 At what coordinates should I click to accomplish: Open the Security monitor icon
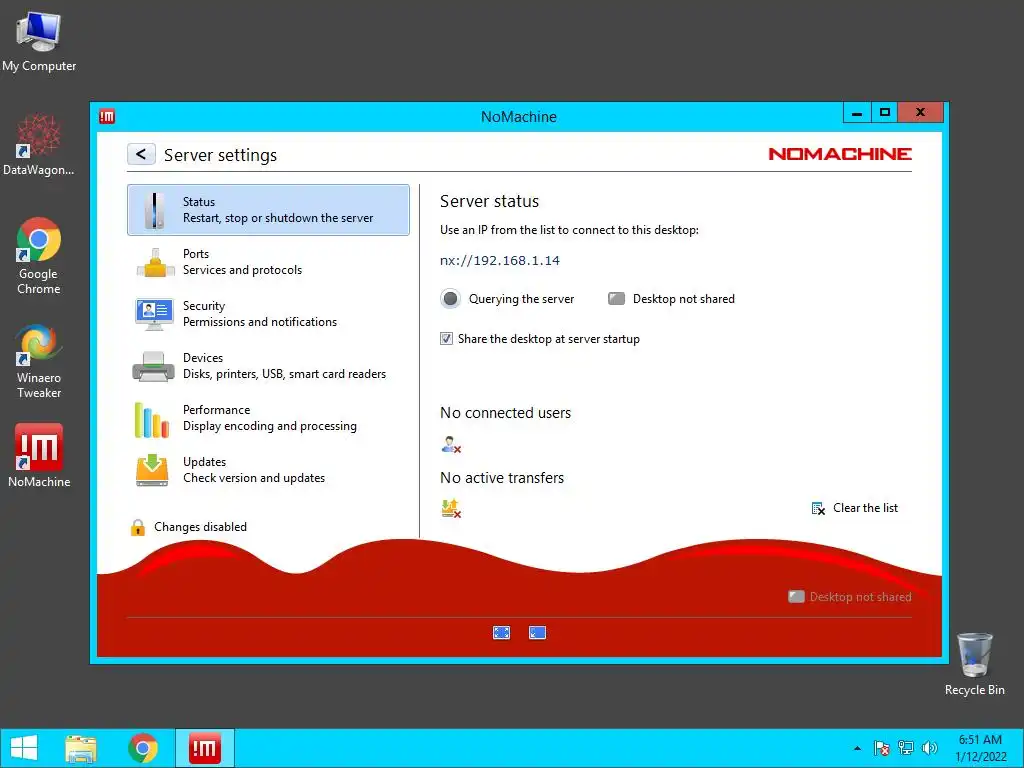coord(154,314)
